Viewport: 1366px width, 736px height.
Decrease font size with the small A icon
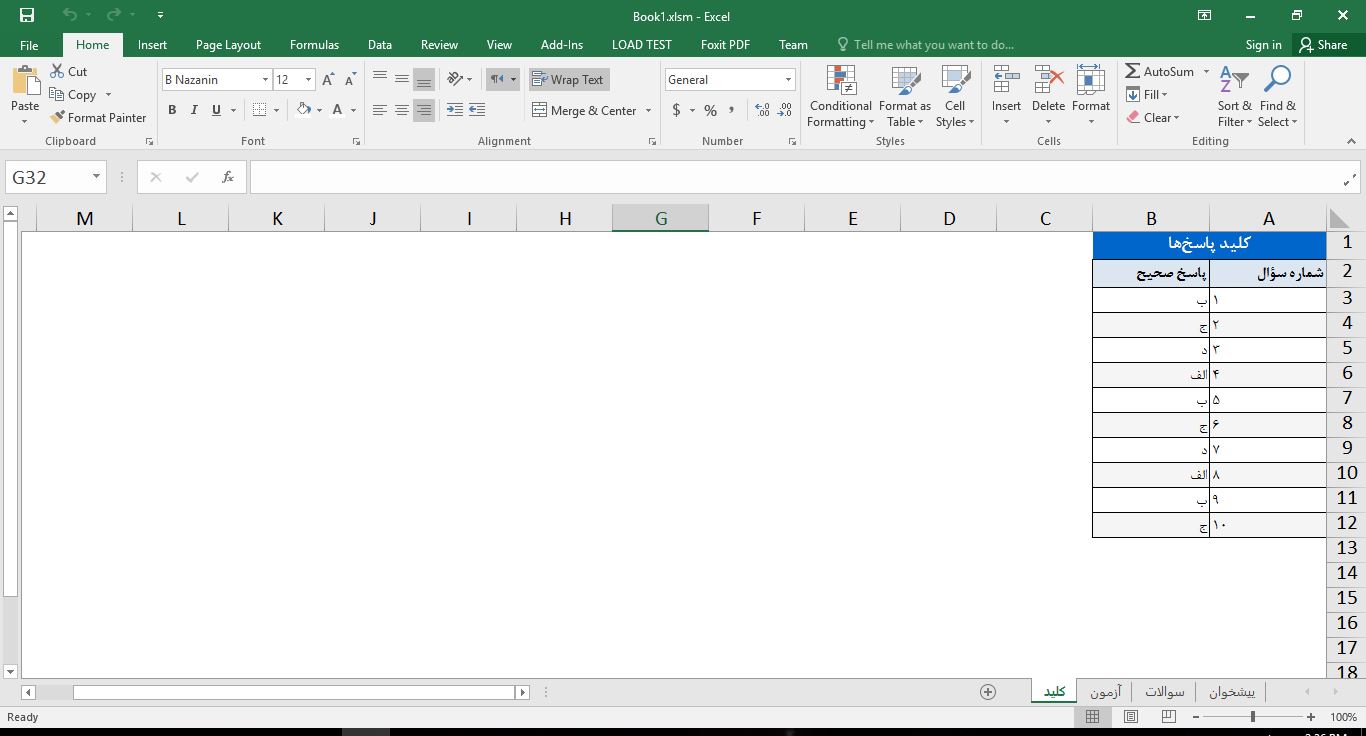pyautogui.click(x=350, y=80)
